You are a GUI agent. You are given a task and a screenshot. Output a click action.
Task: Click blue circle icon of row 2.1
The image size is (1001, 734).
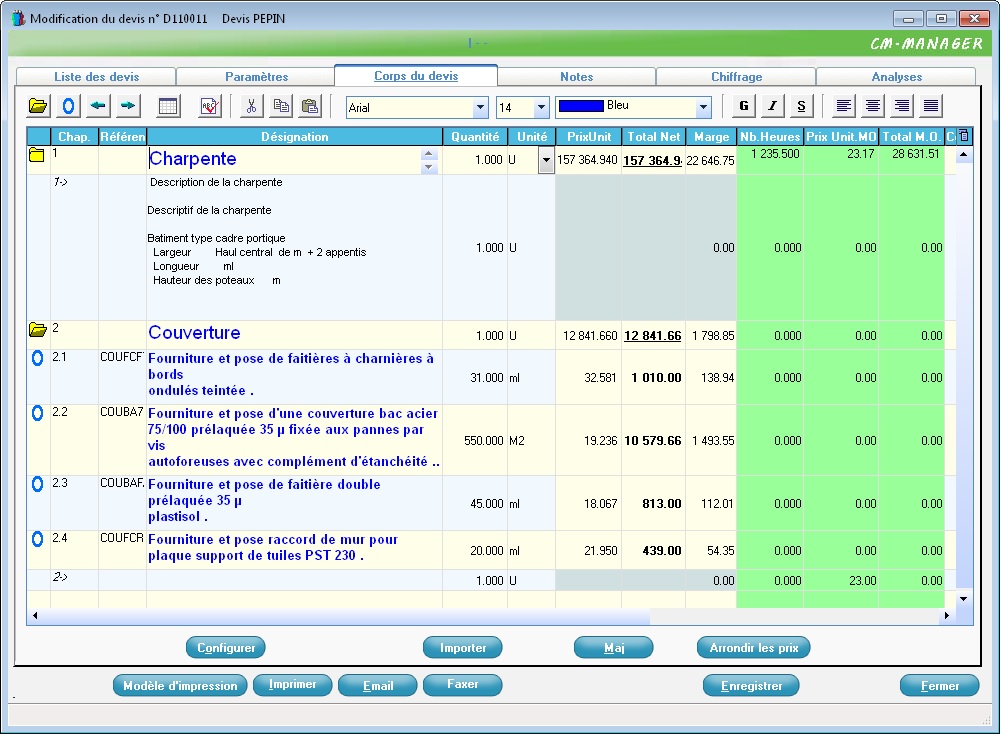coord(38,358)
